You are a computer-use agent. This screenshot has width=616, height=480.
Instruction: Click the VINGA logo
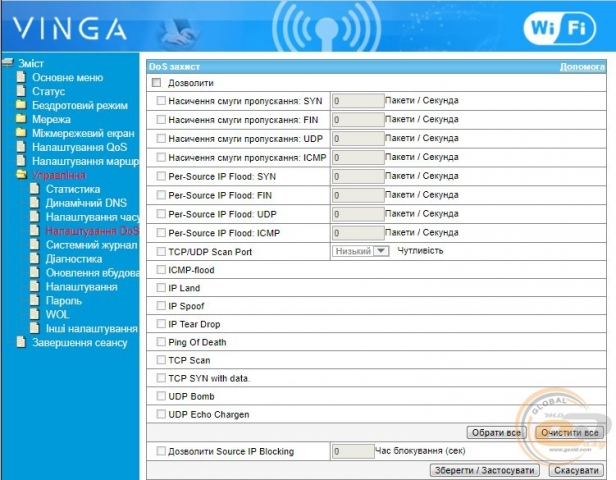[70, 29]
